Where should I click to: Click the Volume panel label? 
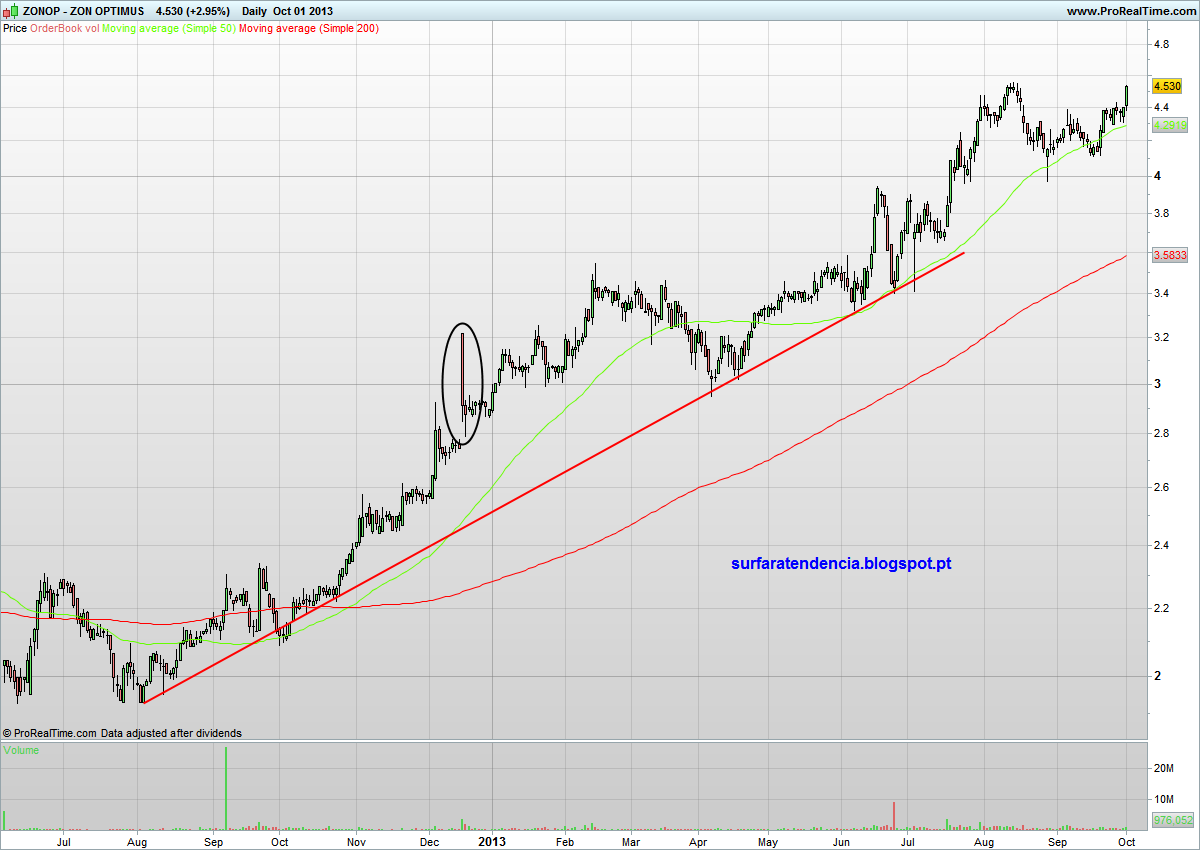(22, 749)
